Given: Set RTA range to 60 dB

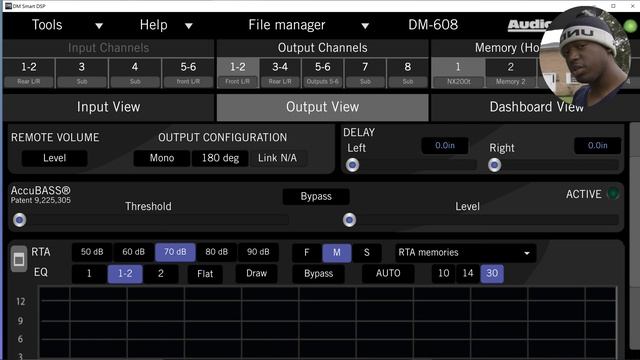Looking at the screenshot, I should tap(133, 252).
